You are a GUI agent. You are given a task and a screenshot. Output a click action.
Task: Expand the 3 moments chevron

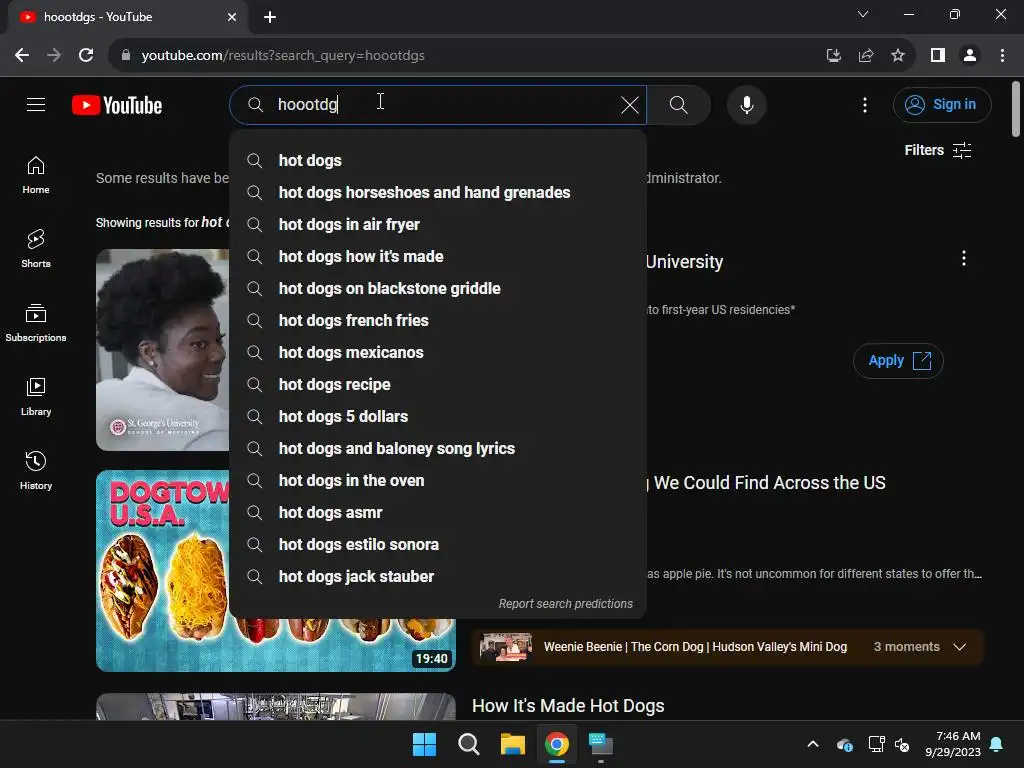point(959,647)
